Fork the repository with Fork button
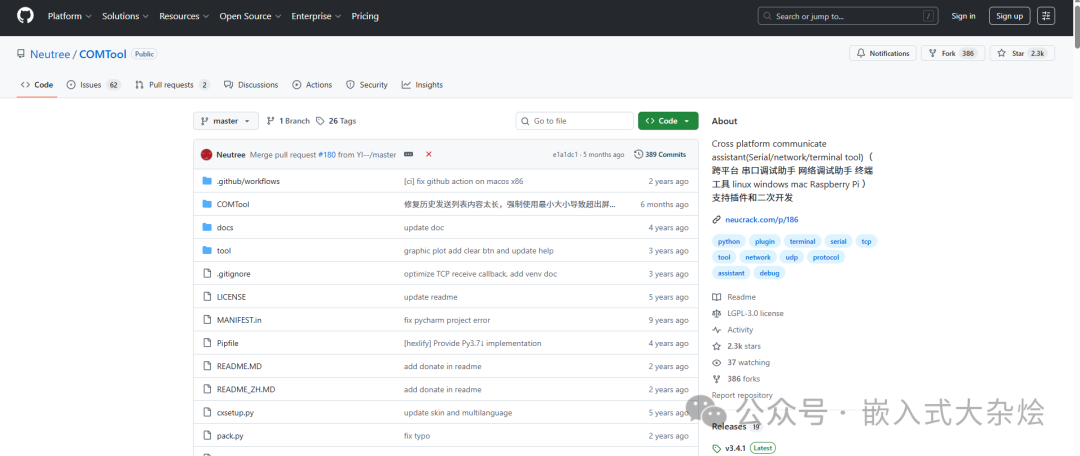 [951, 54]
